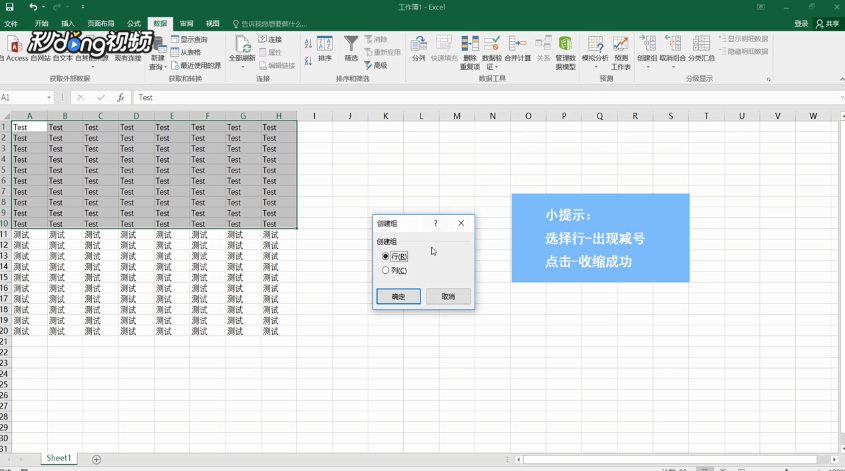Open the Undo history dropdown arrow

(x=44, y=7)
